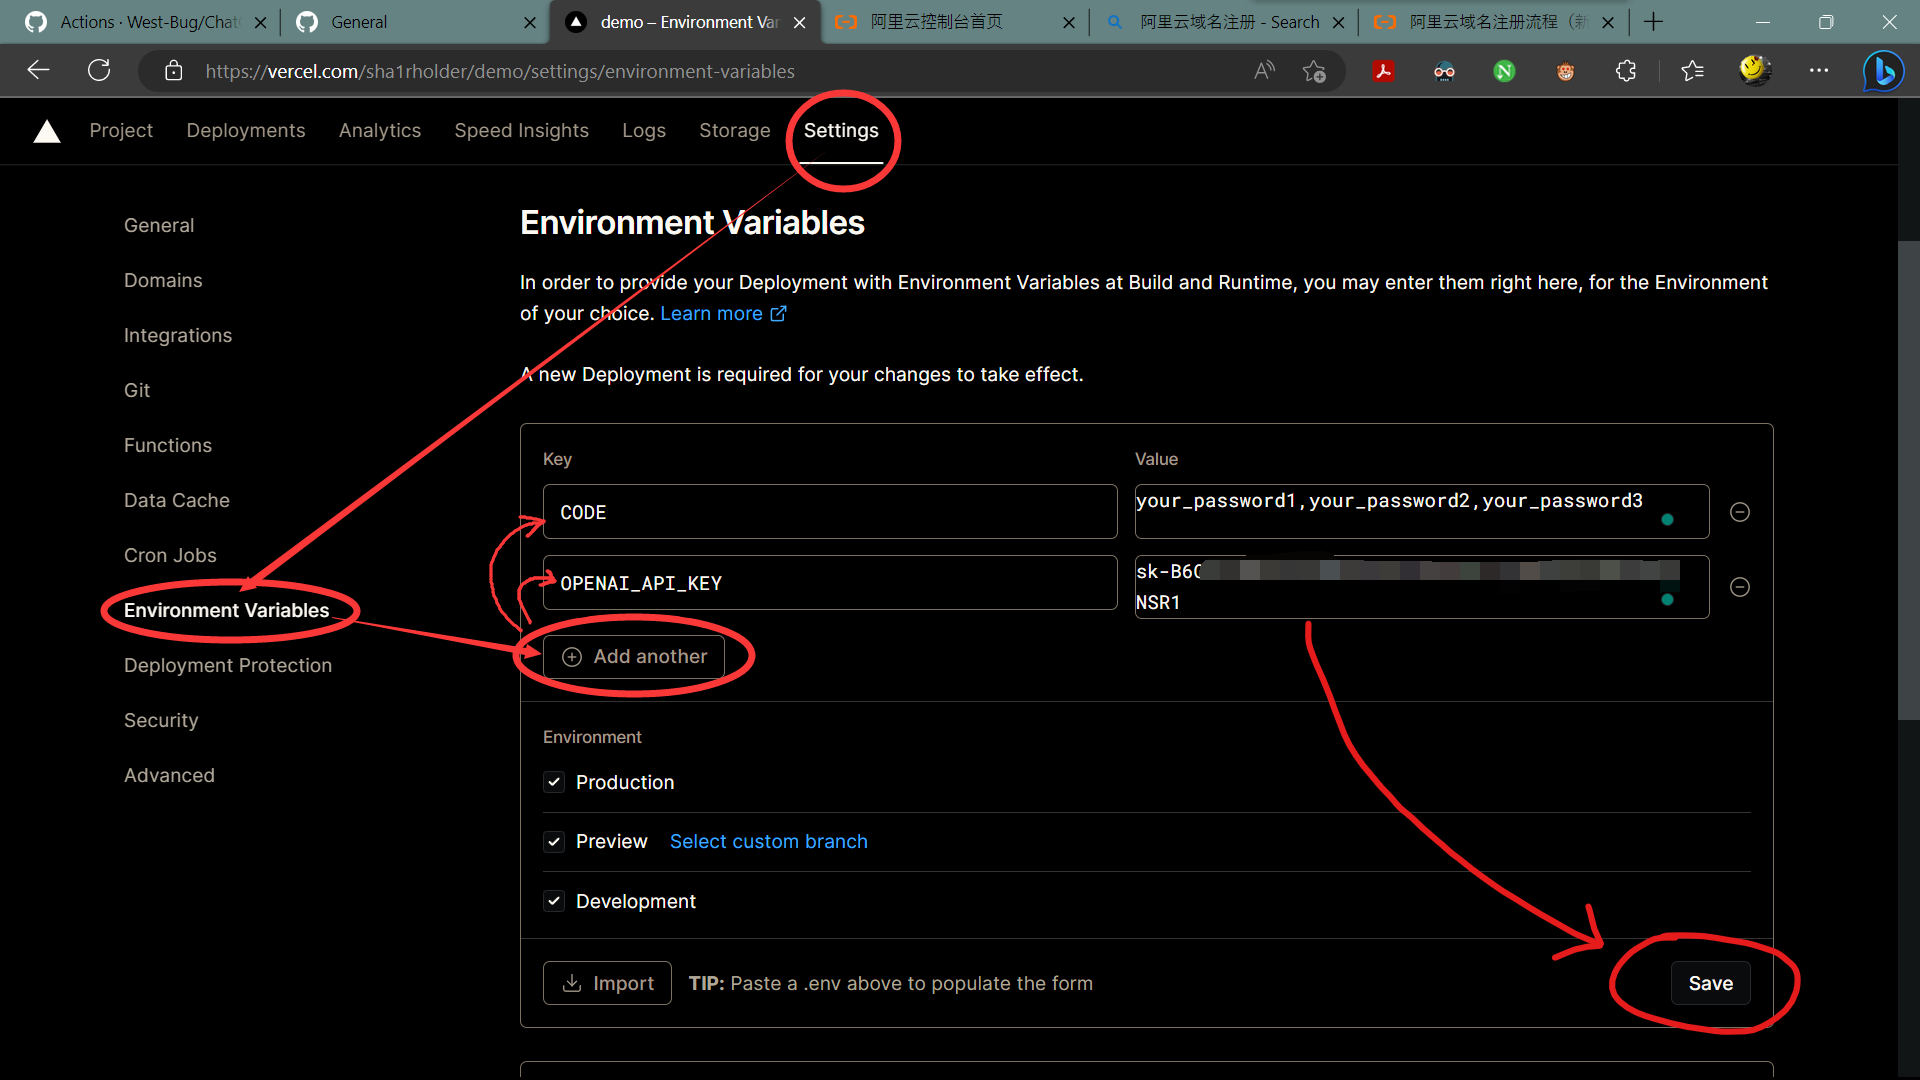
Task: Remove the OPENAI_API_KEY variable row
Action: pyautogui.click(x=1740, y=587)
